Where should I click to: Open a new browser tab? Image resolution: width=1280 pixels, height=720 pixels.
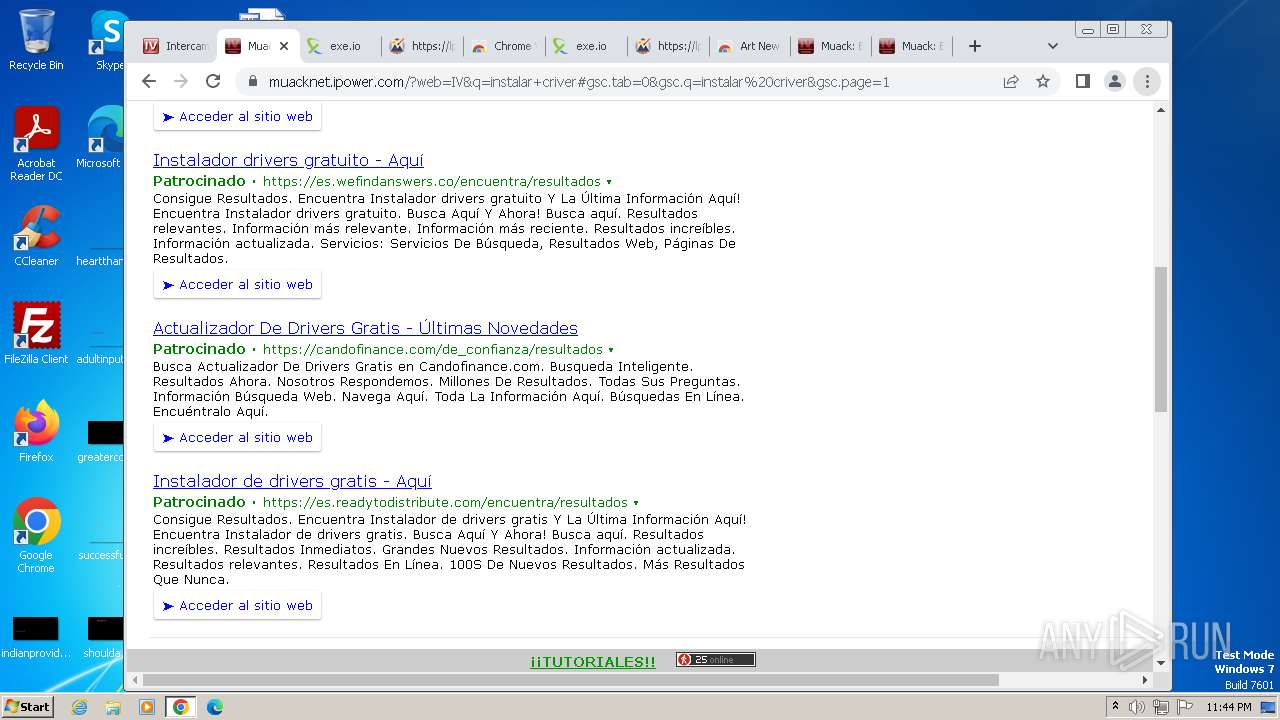(x=975, y=46)
